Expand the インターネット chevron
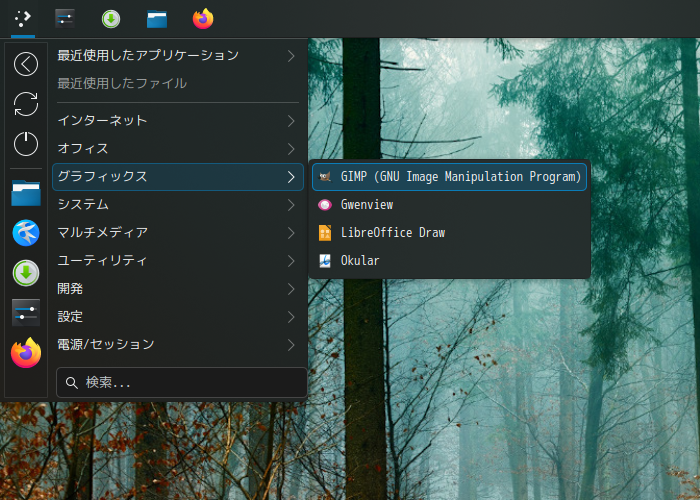This screenshot has height=500, width=700. [x=291, y=121]
